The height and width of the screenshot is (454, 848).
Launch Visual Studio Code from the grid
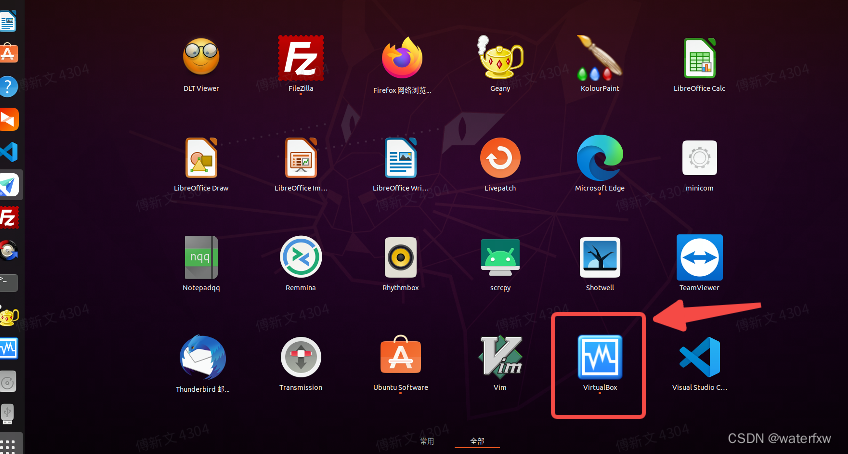699,357
